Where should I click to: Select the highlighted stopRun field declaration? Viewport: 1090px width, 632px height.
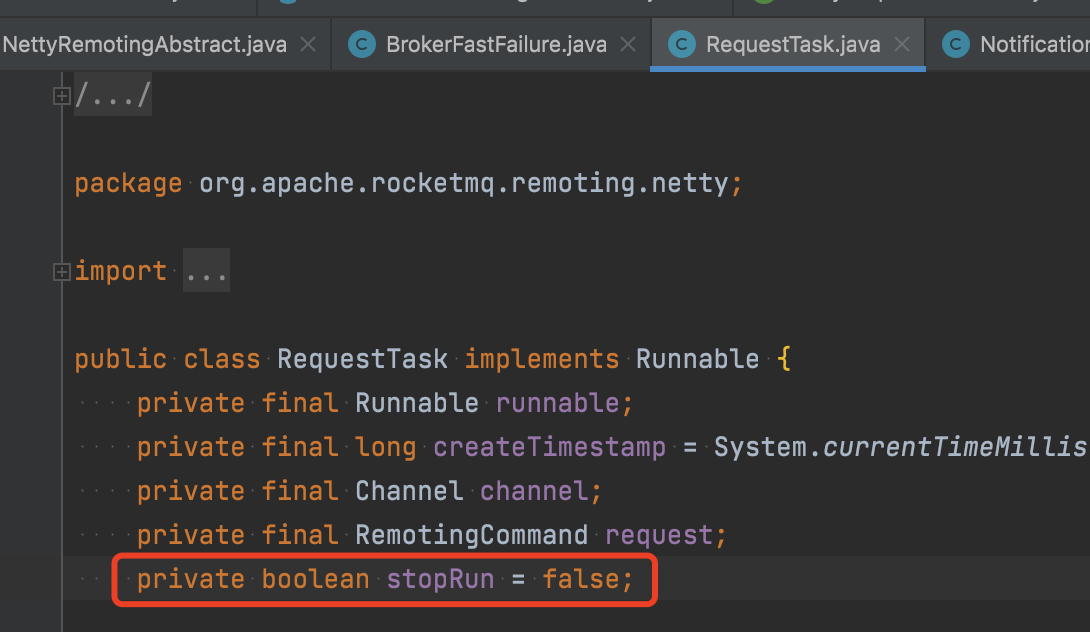click(x=383, y=579)
